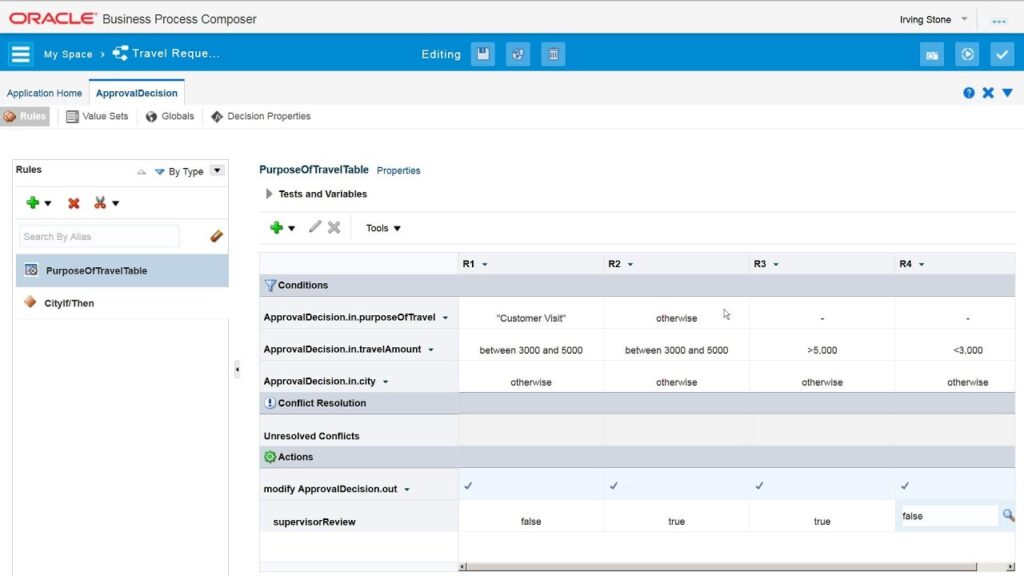
Task: Open the R1 column dropdown
Action: point(485,264)
